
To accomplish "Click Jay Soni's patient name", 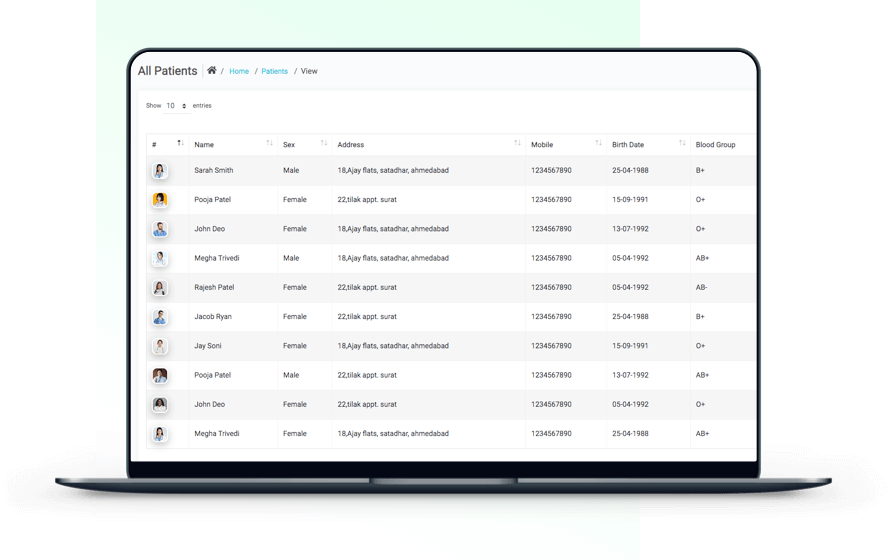I will point(209,346).
